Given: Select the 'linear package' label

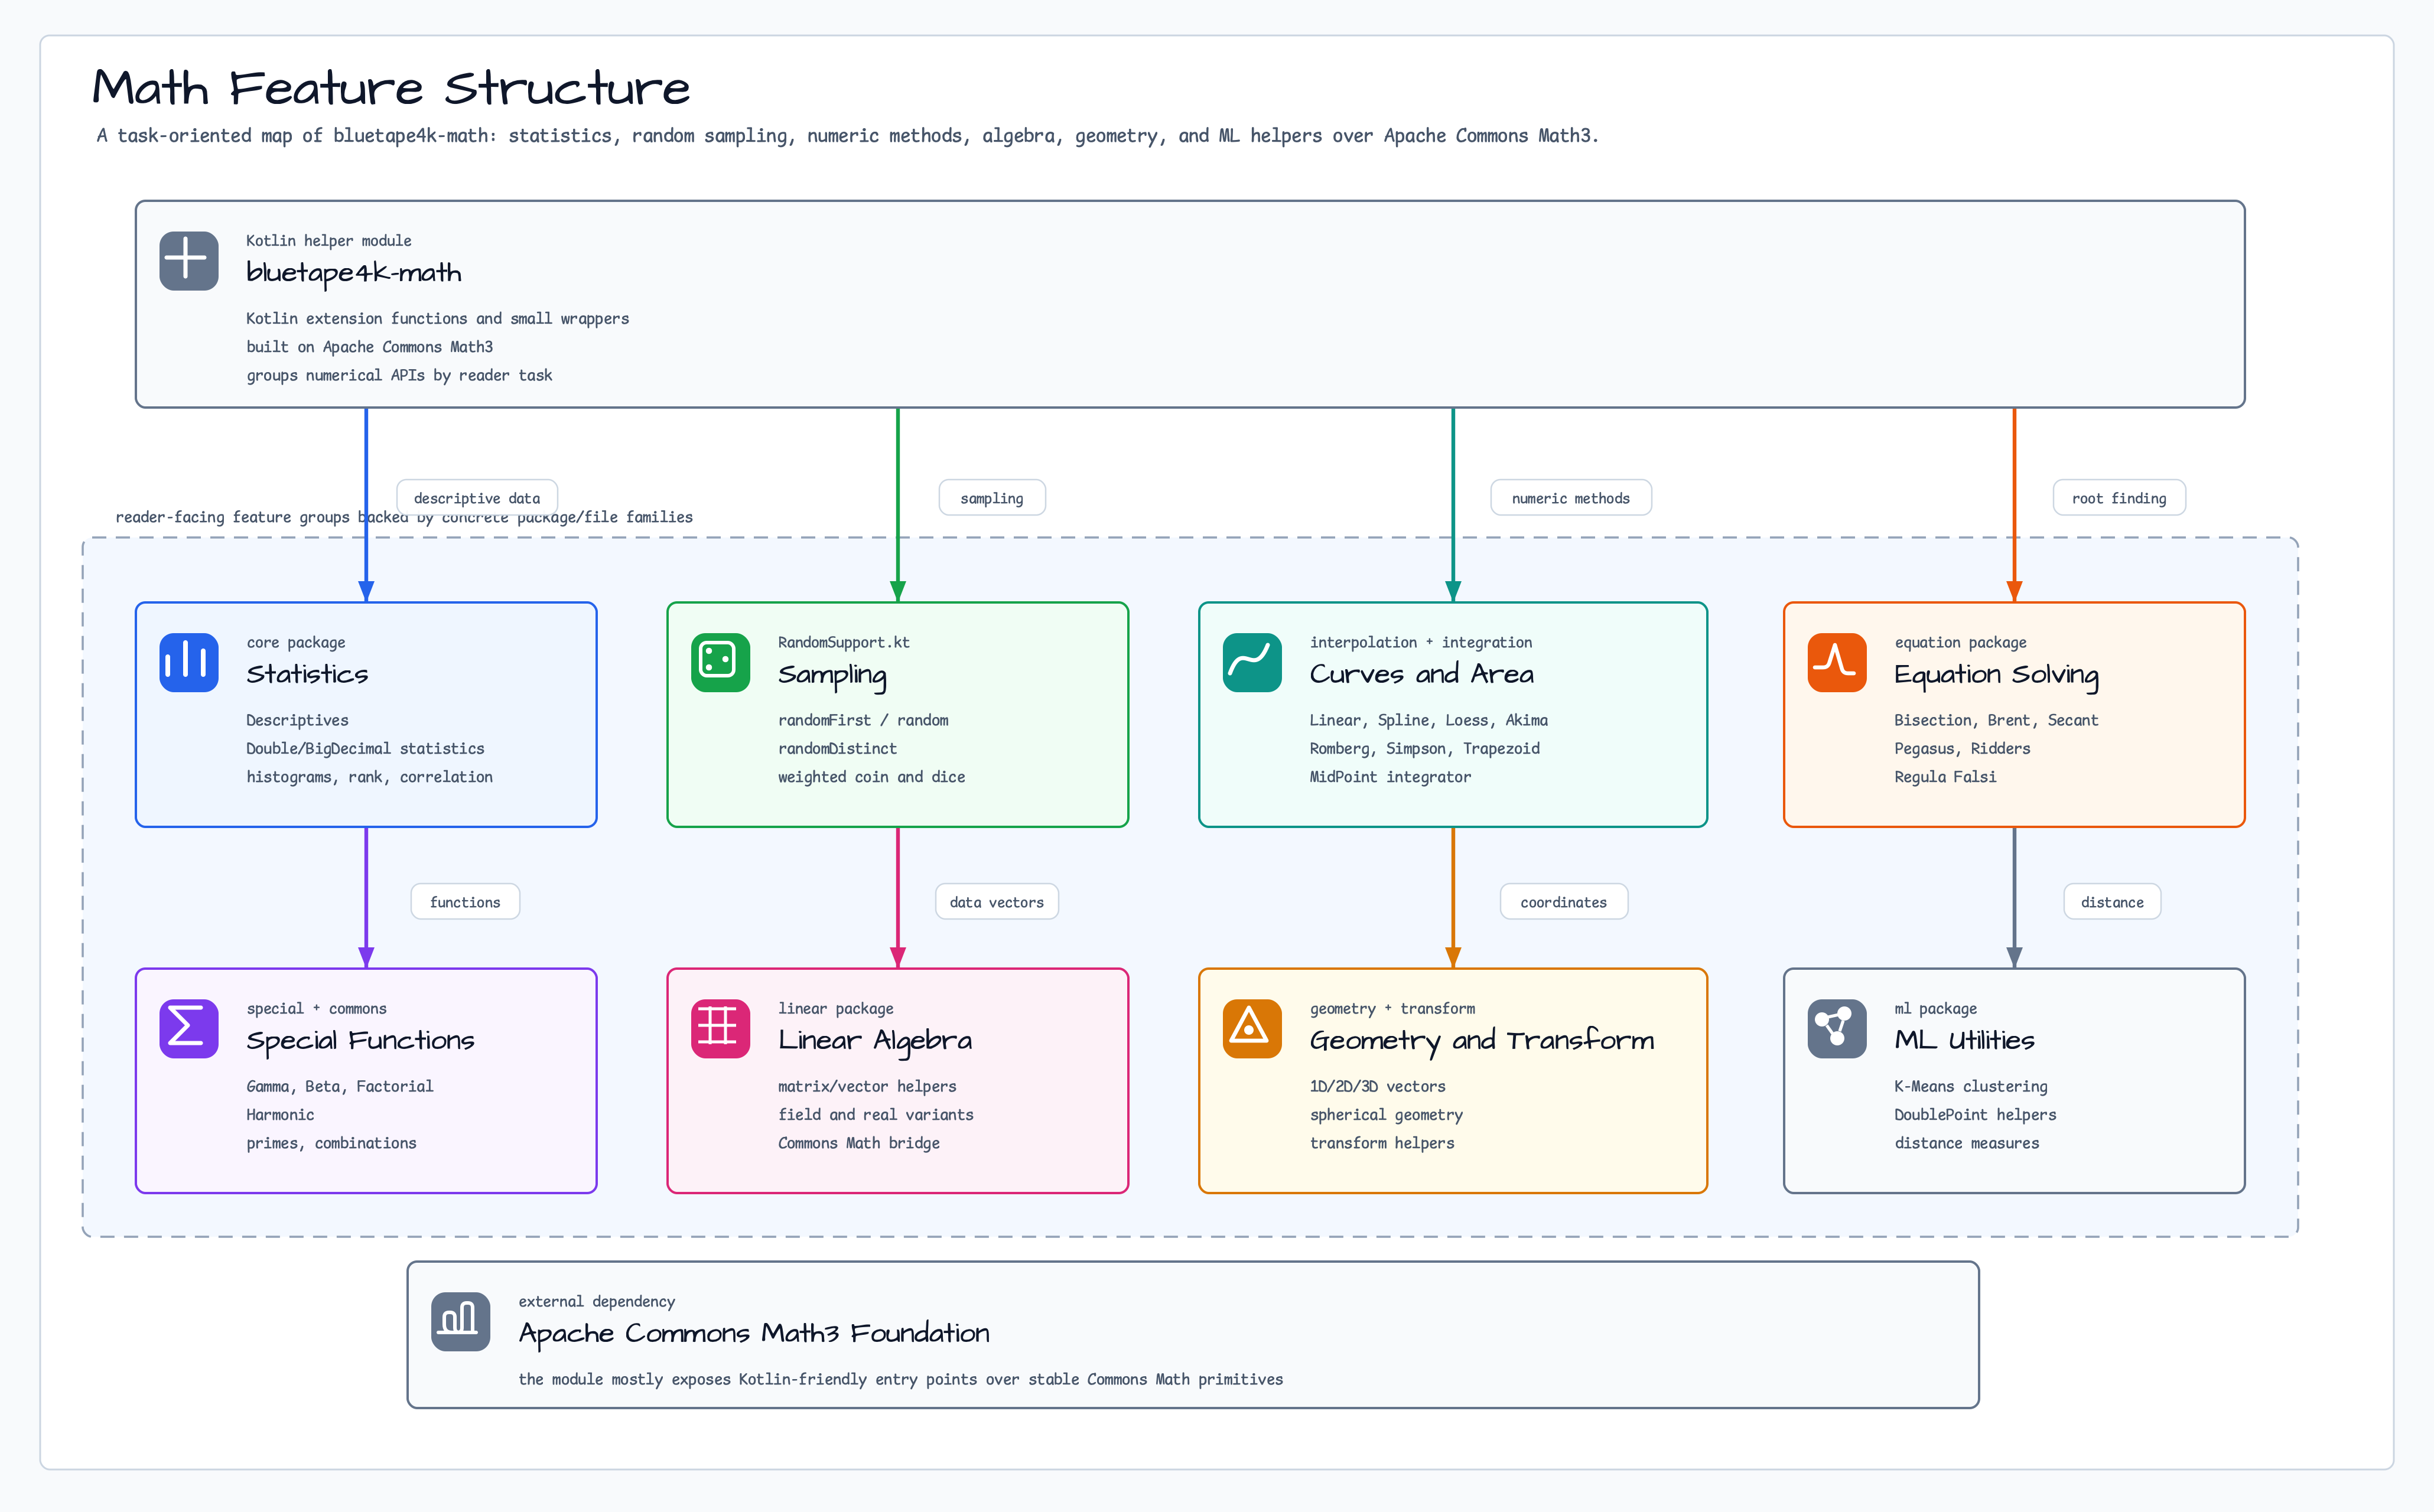Looking at the screenshot, I should tap(836, 1008).
